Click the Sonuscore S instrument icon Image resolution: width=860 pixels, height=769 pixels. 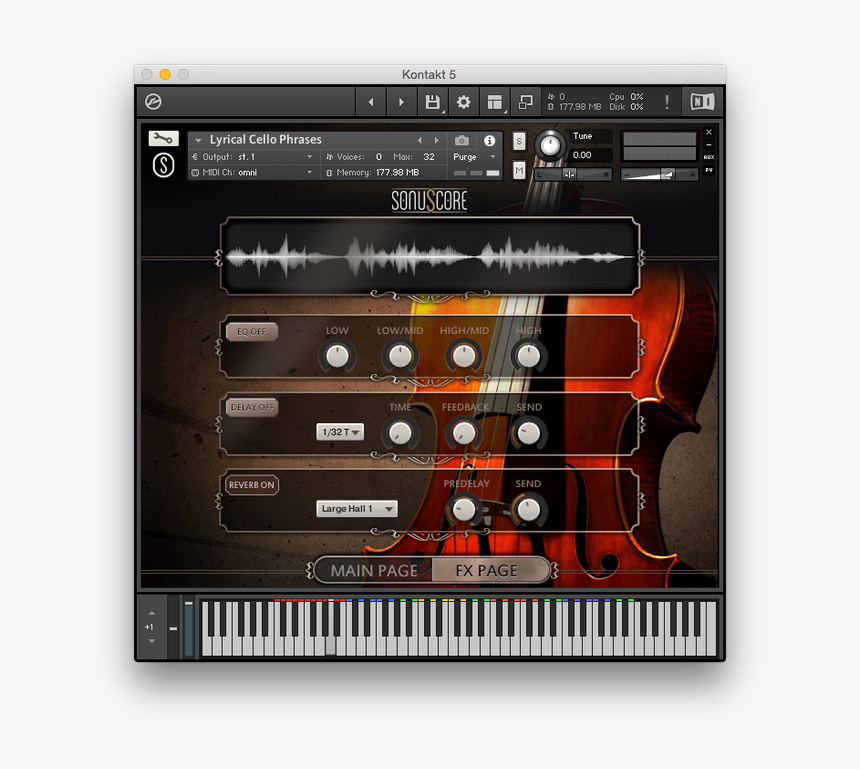pos(163,165)
